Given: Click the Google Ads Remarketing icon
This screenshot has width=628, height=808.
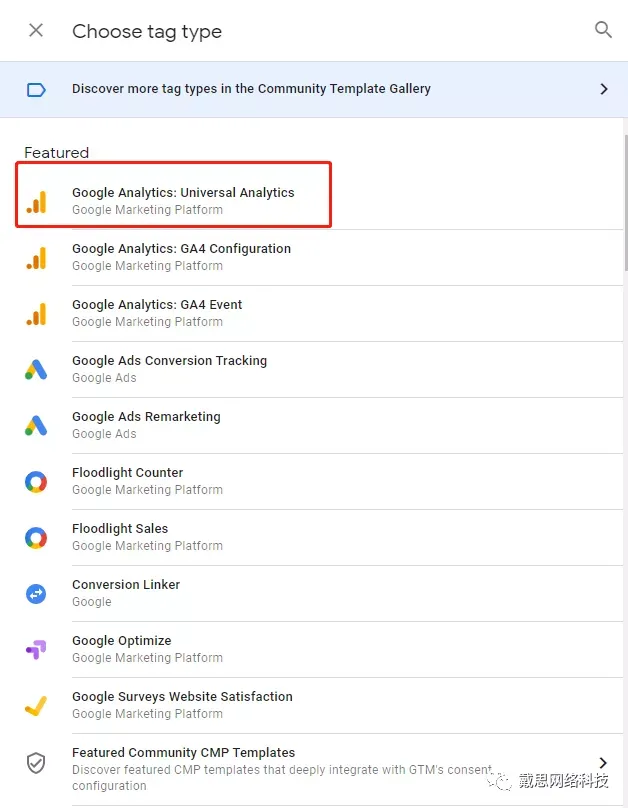Looking at the screenshot, I should [x=36, y=426].
